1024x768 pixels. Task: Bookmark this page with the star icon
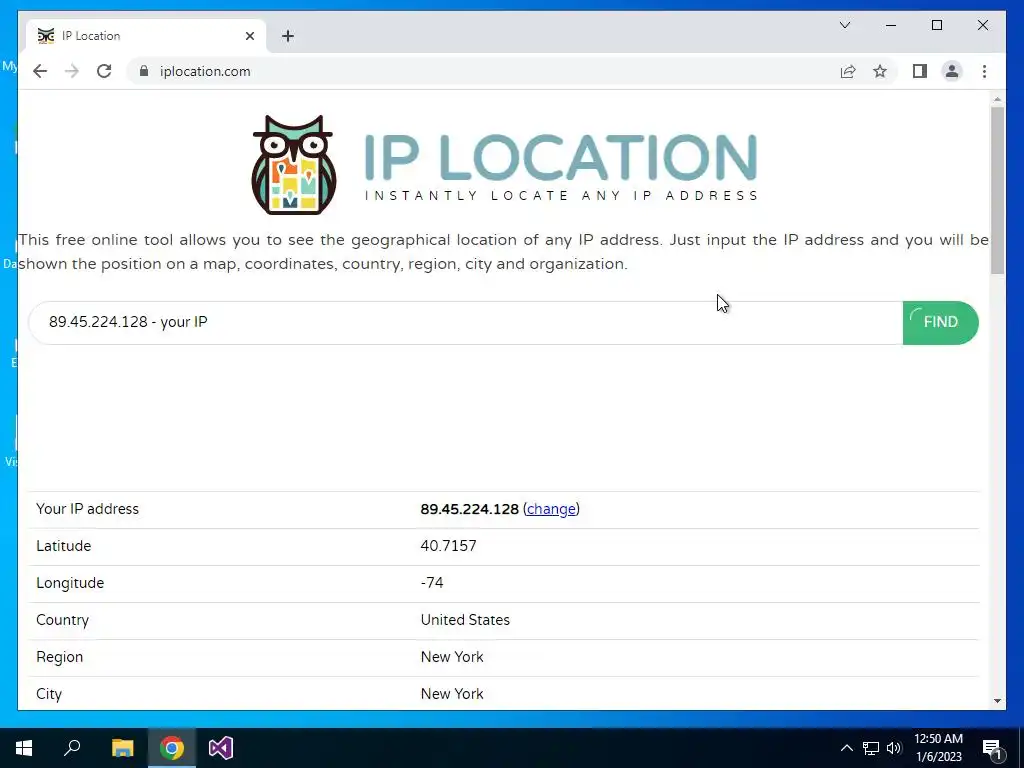880,71
